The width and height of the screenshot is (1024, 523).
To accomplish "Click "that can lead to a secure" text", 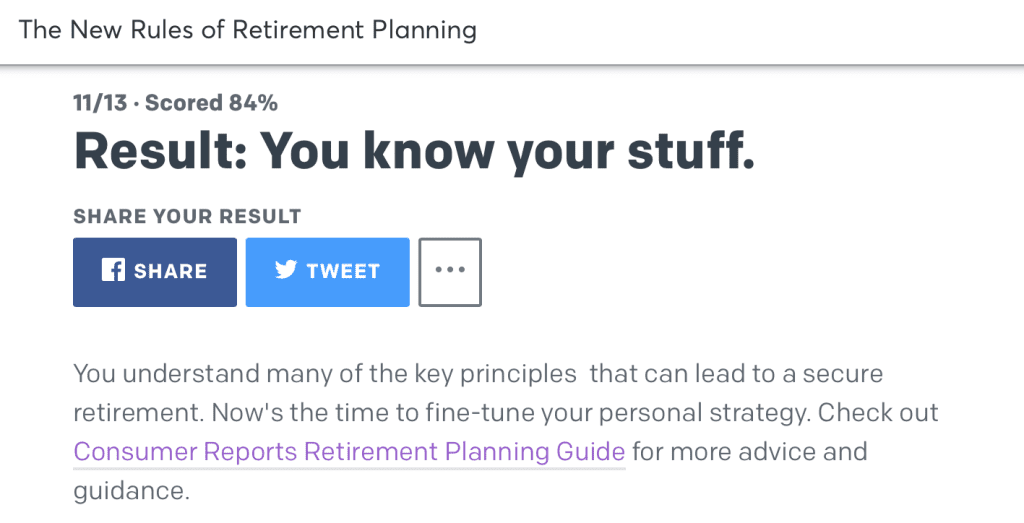I will 736,374.
